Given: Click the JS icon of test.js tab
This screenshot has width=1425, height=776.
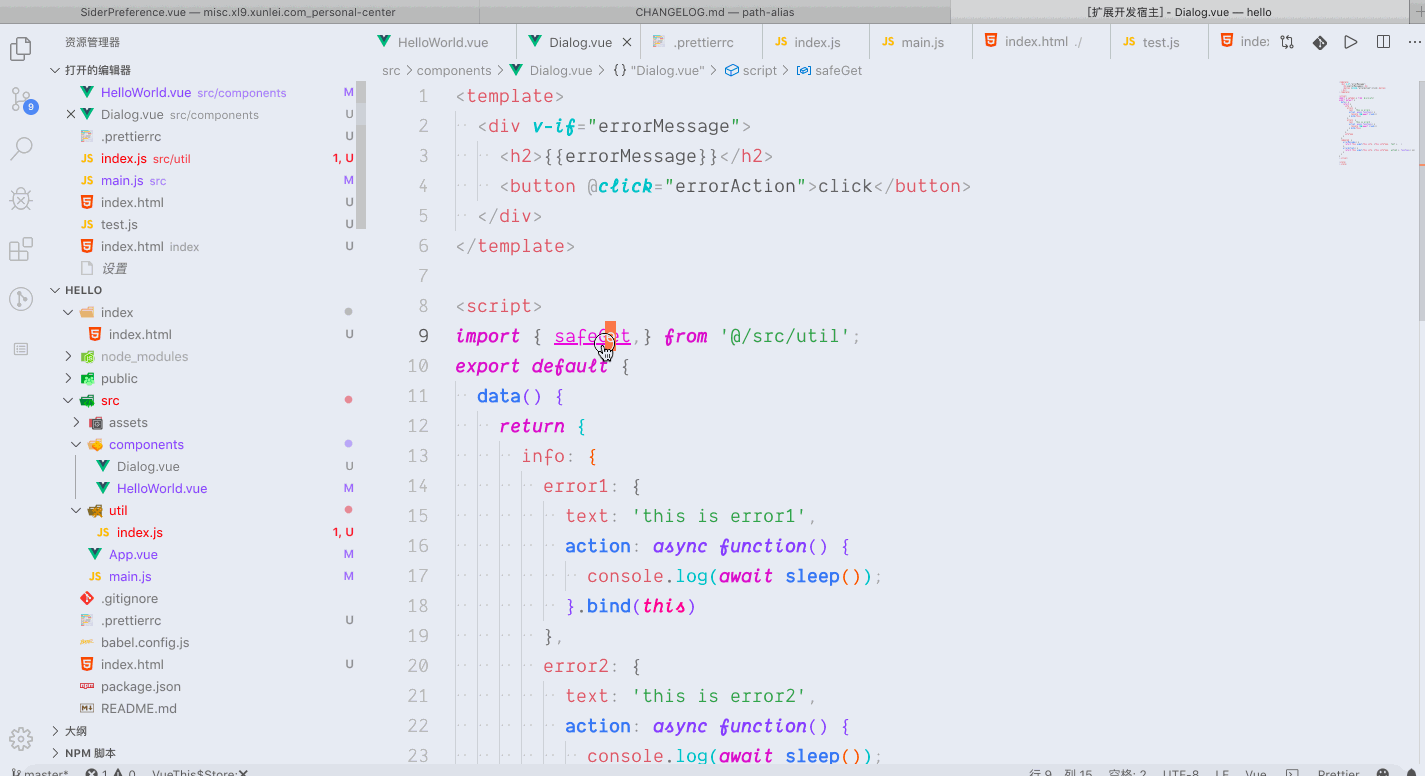Looking at the screenshot, I should [1129, 42].
